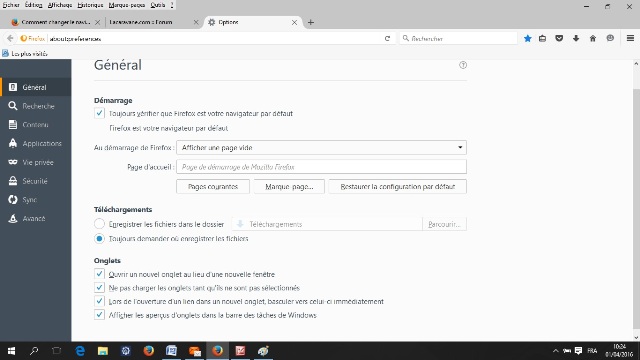
Task: Click the Téléchargements folder field
Action: 327,224
